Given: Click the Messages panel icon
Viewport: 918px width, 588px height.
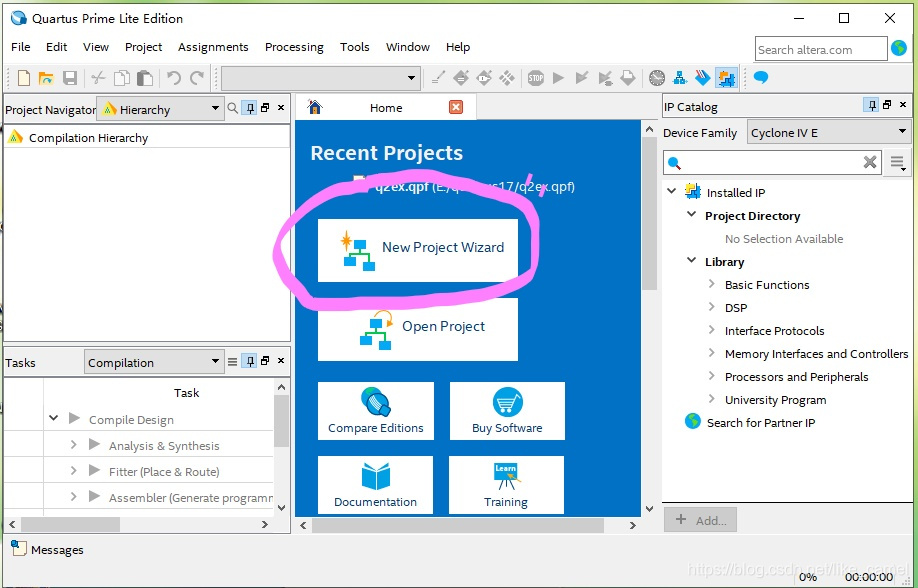Looking at the screenshot, I should click(19, 548).
